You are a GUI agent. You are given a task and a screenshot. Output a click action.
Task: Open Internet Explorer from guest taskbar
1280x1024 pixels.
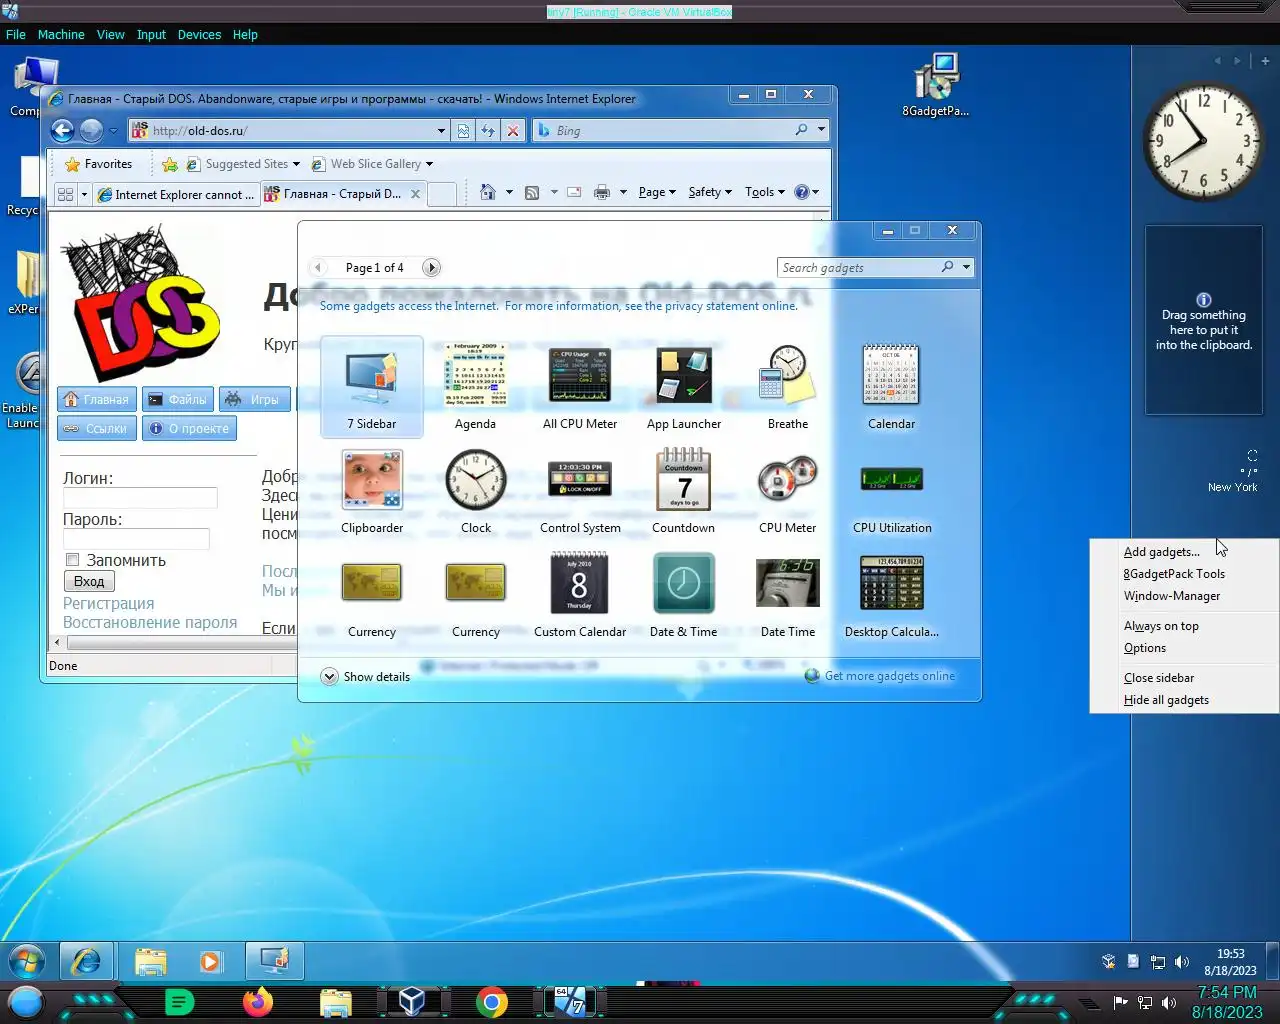tap(86, 961)
